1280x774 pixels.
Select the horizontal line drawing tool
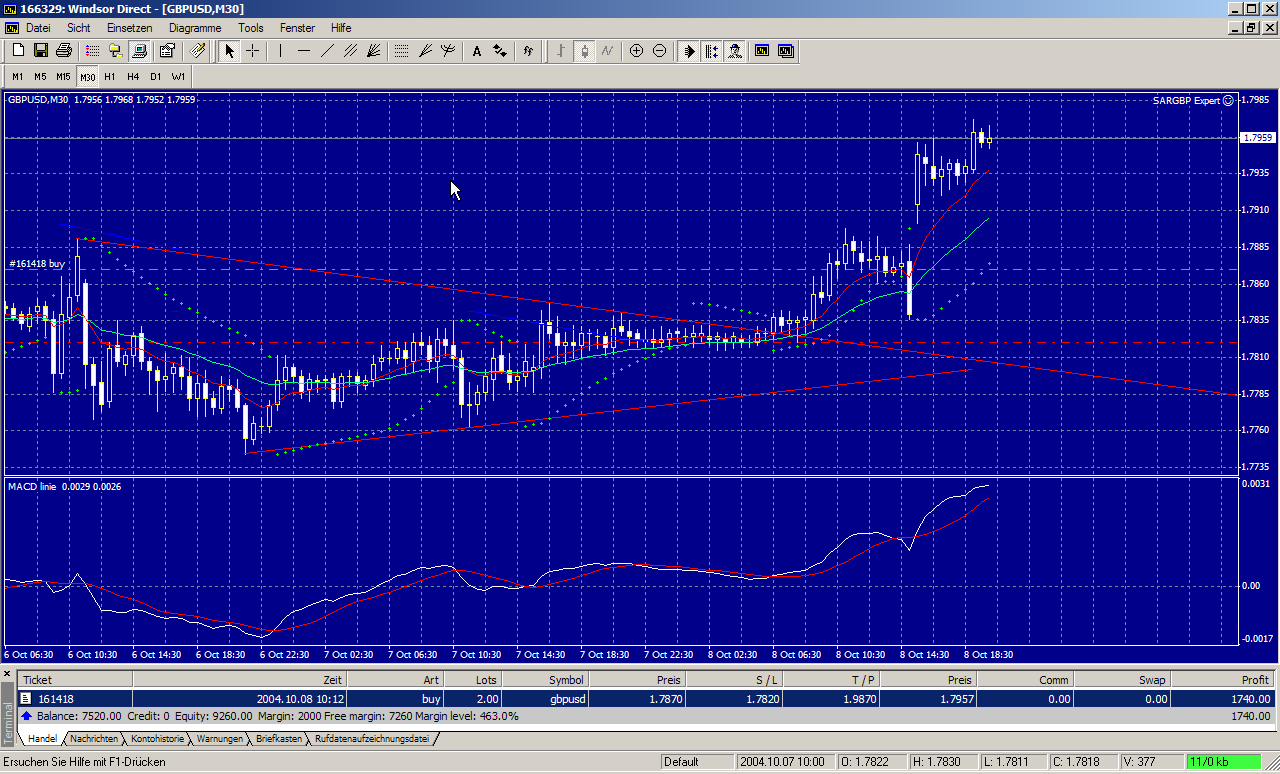tap(304, 51)
